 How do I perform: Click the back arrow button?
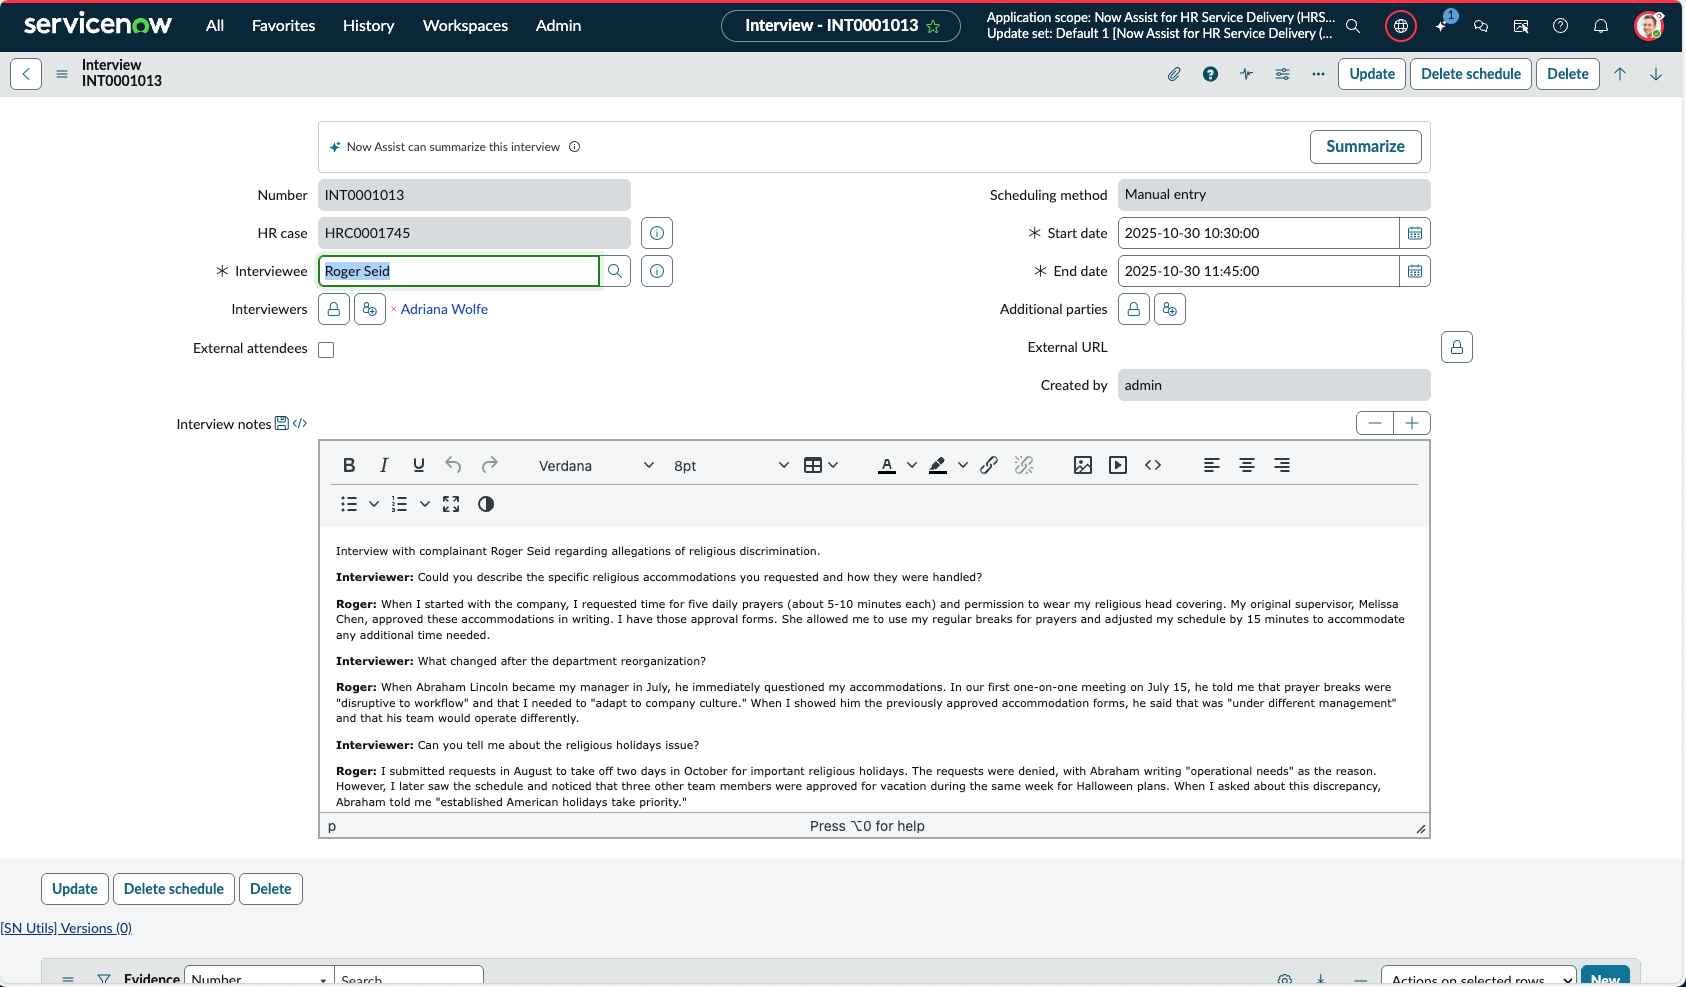pos(26,74)
